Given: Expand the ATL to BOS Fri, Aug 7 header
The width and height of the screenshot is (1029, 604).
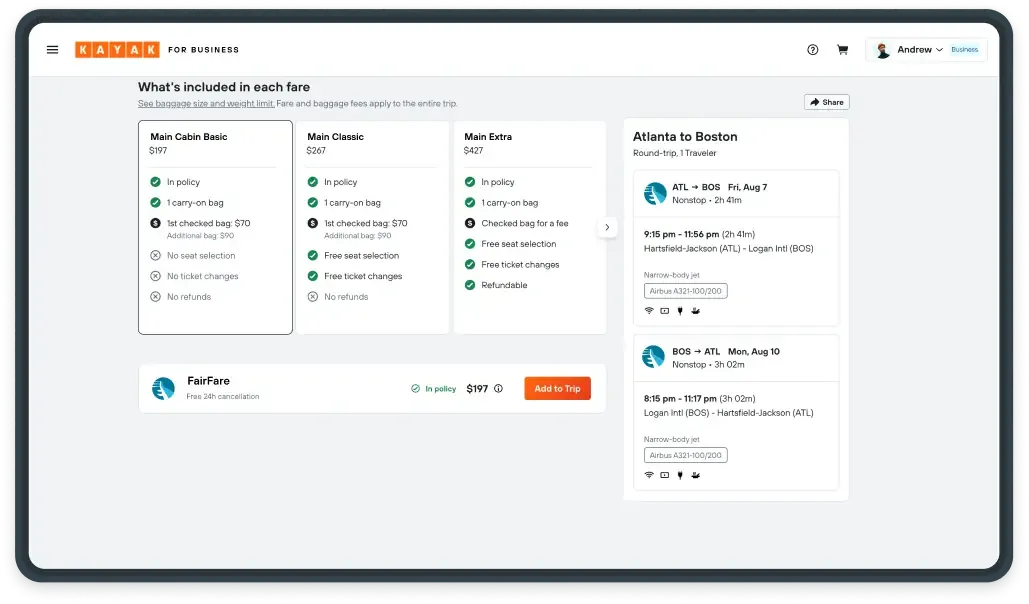Looking at the screenshot, I should coord(735,193).
